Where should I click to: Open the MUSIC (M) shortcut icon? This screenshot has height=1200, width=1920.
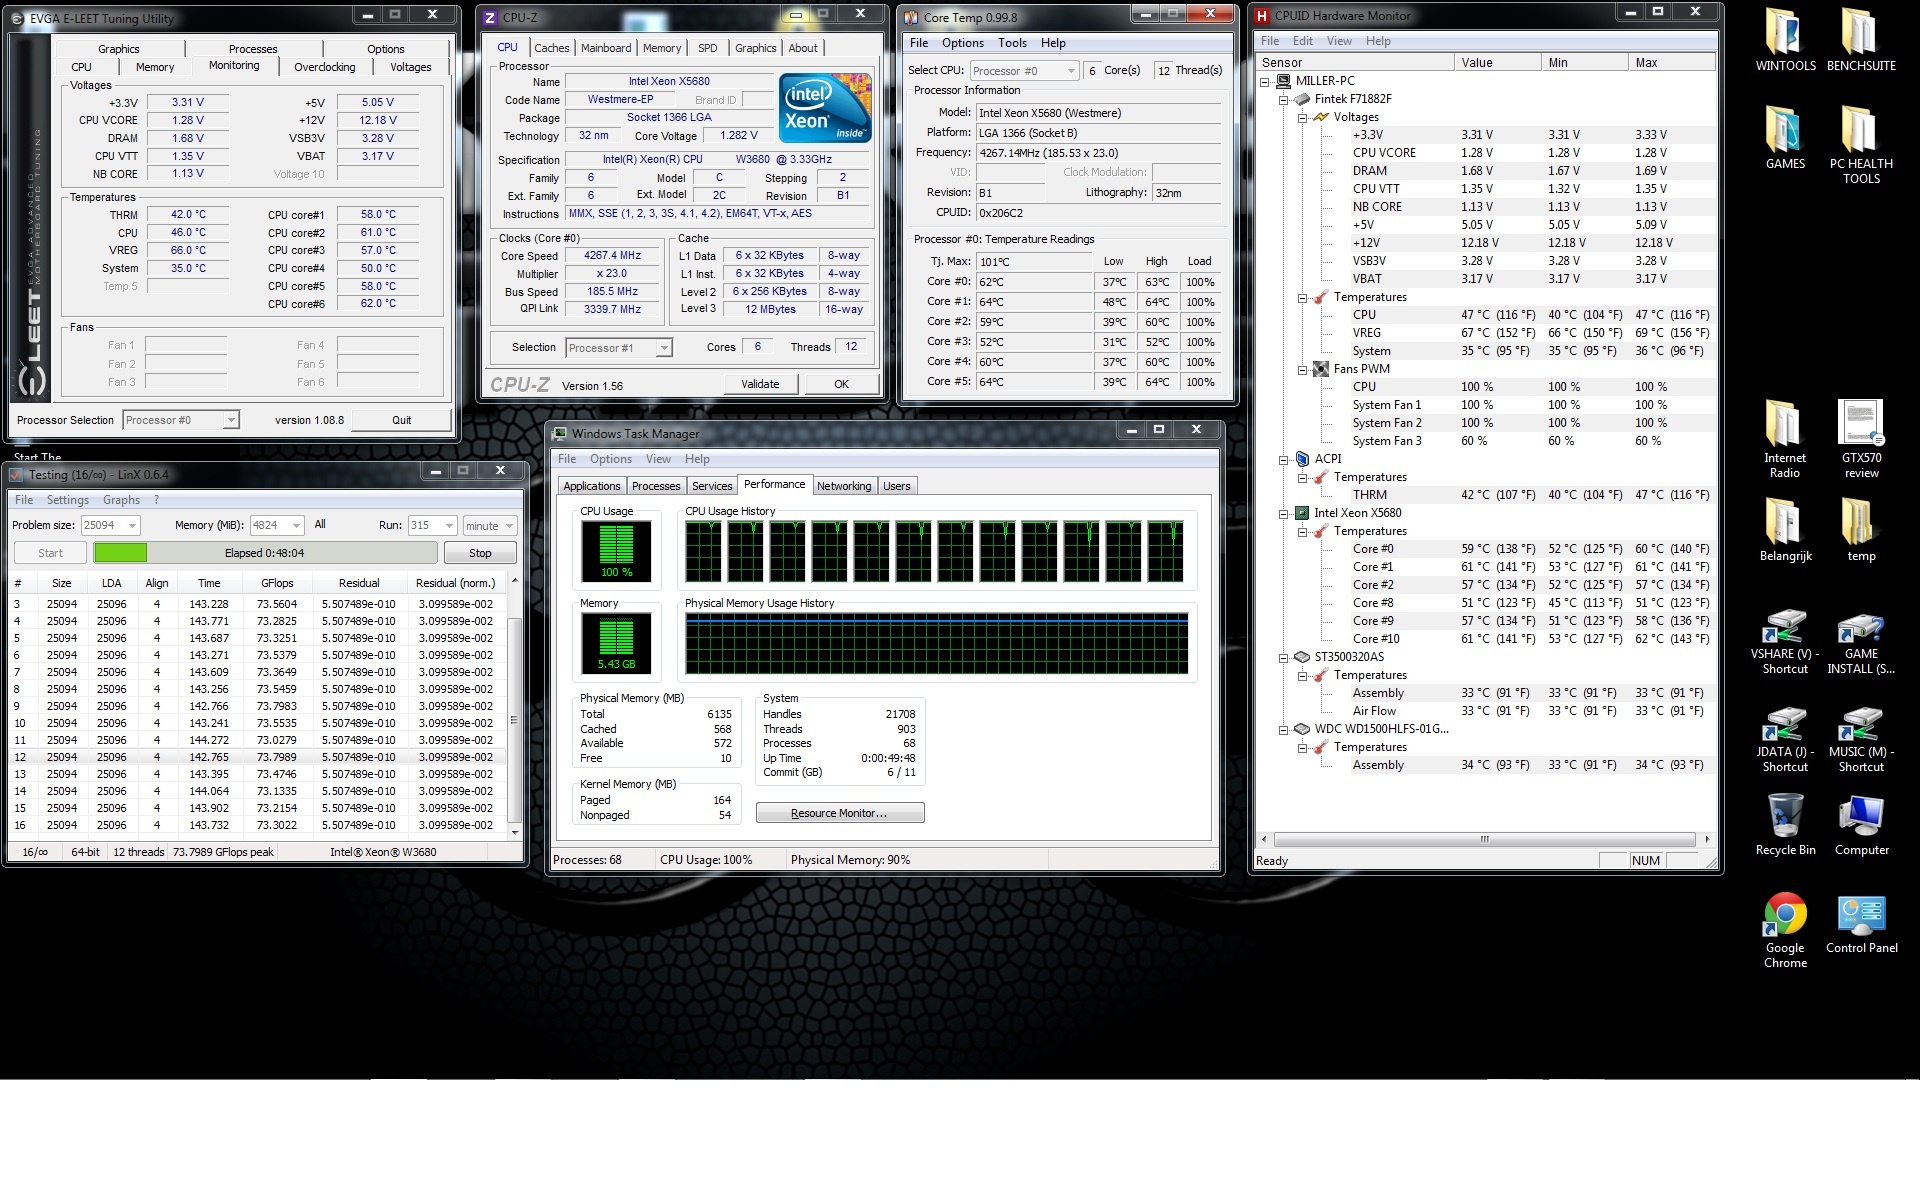(1860, 724)
